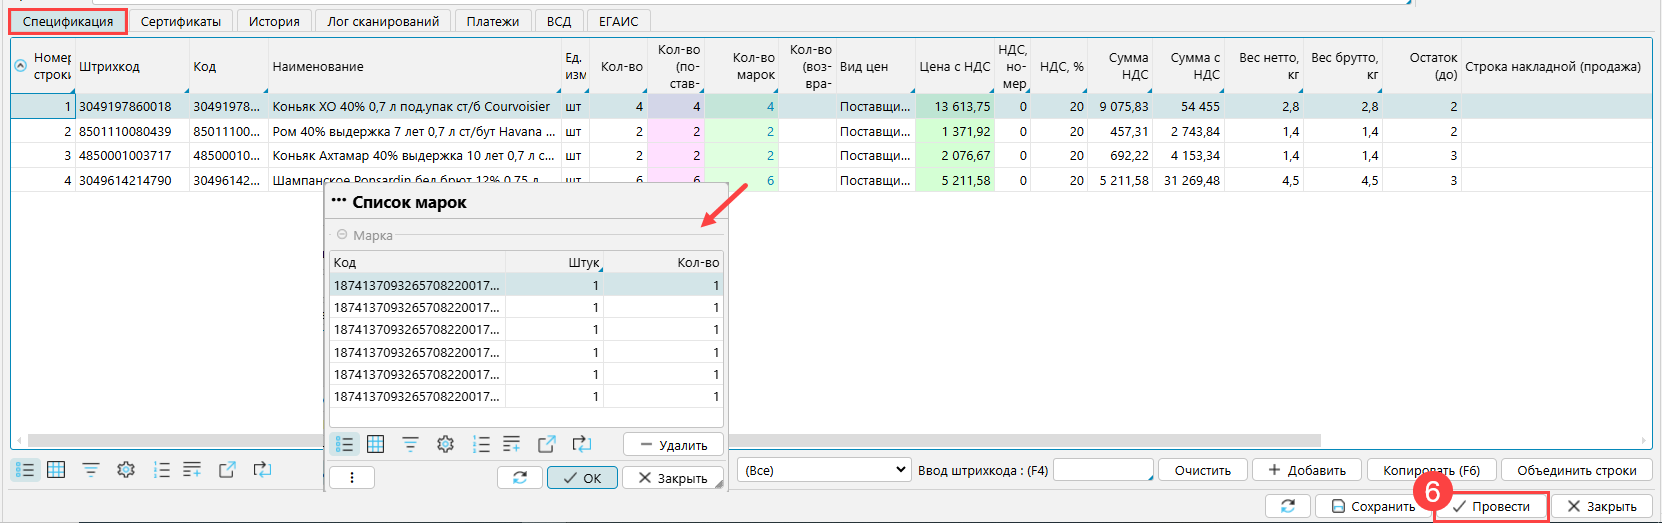1662x523 pixels.
Task: Click settings gear in Список марок dialog
Action: [446, 445]
